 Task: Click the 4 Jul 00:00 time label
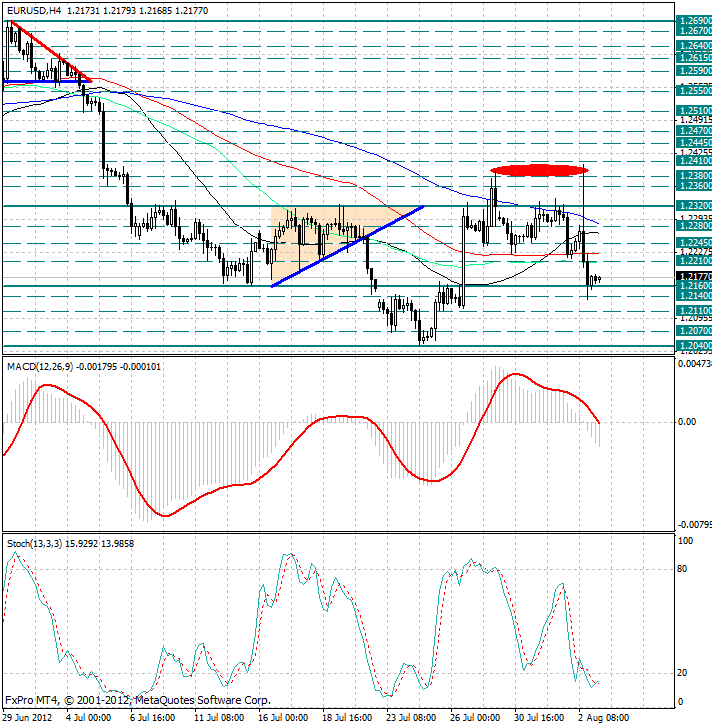coord(89,718)
